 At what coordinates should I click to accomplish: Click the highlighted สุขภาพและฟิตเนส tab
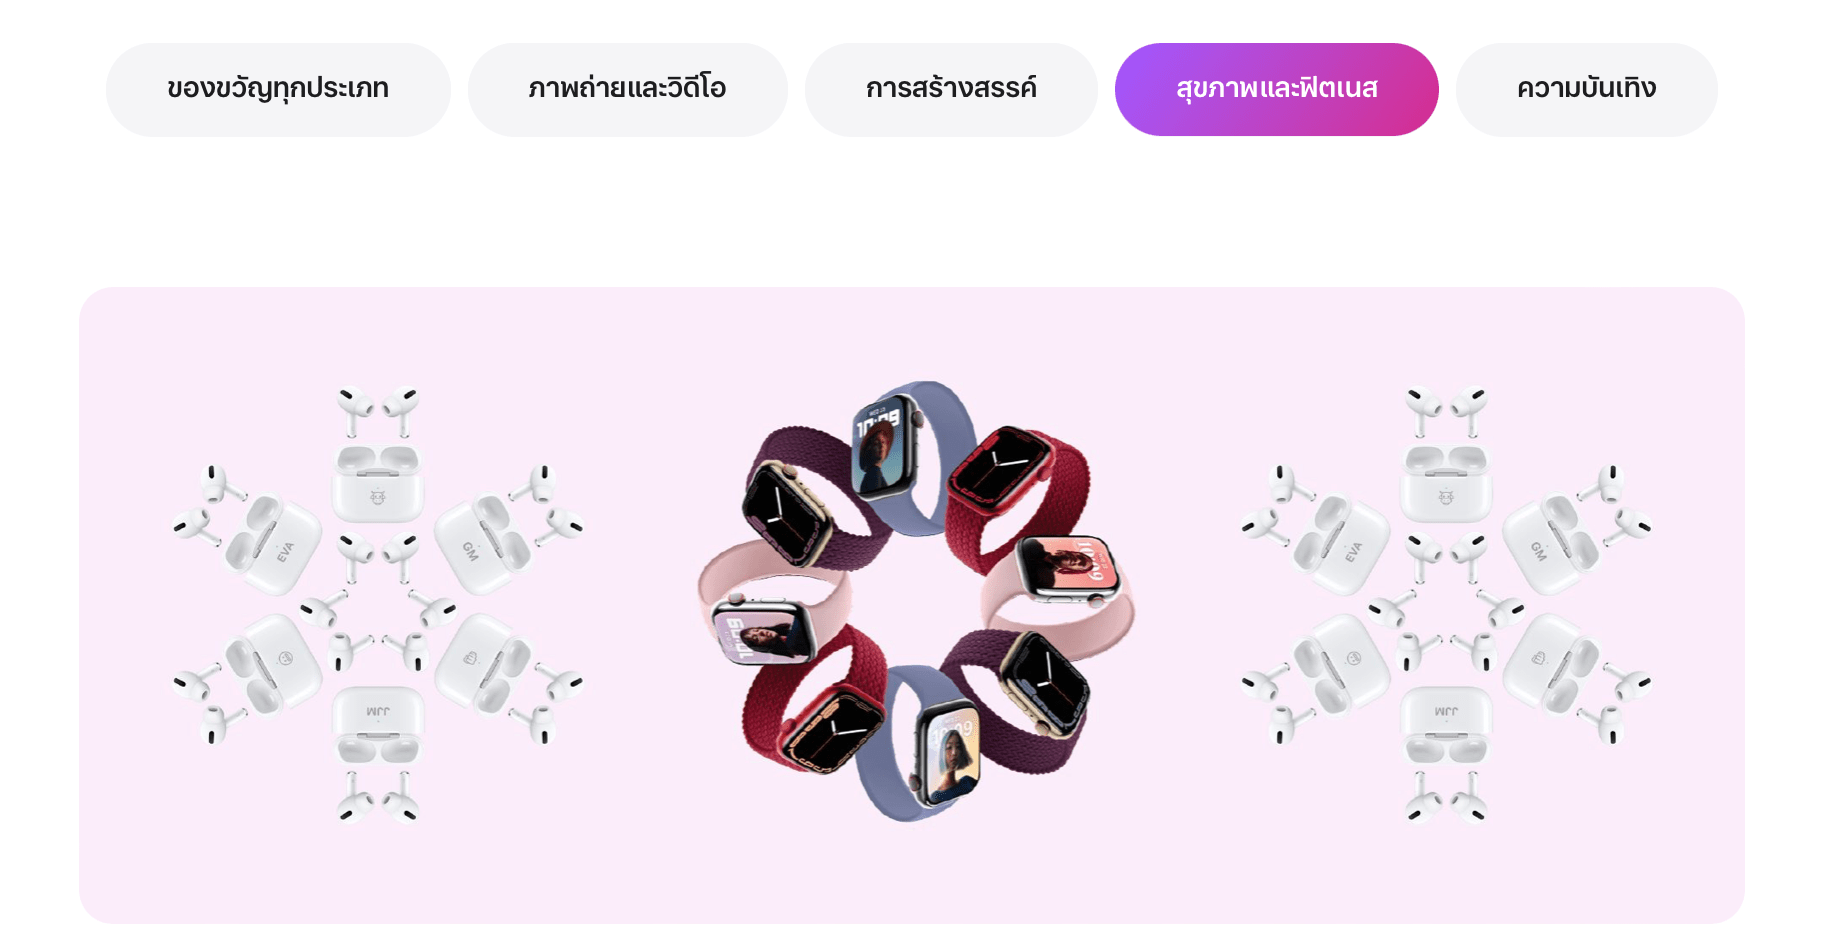[1276, 89]
